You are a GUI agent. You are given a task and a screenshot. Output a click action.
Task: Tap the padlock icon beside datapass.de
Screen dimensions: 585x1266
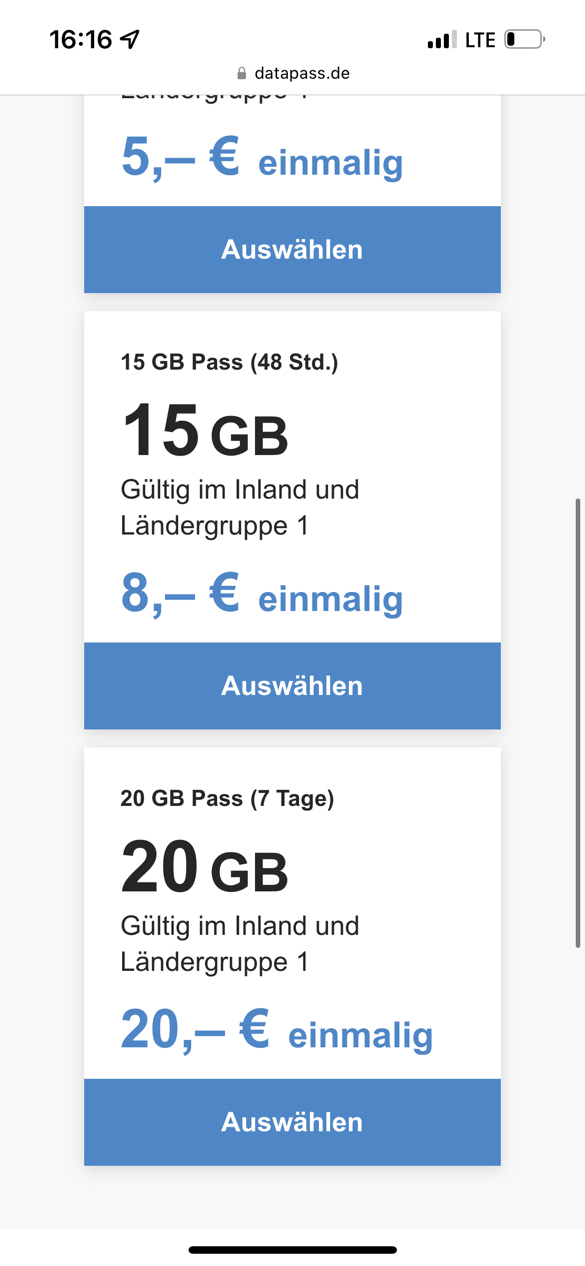pos(241,73)
